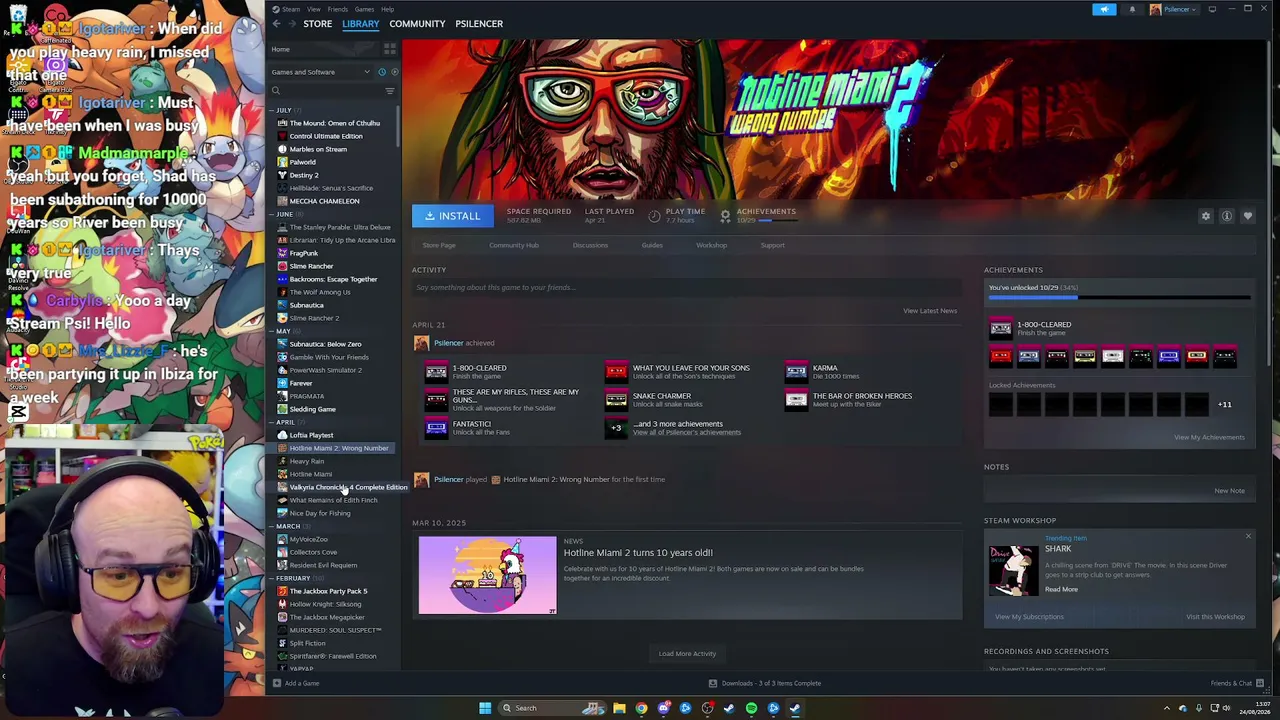Create a New Note
The height and width of the screenshot is (720, 1280).
coord(1229,491)
